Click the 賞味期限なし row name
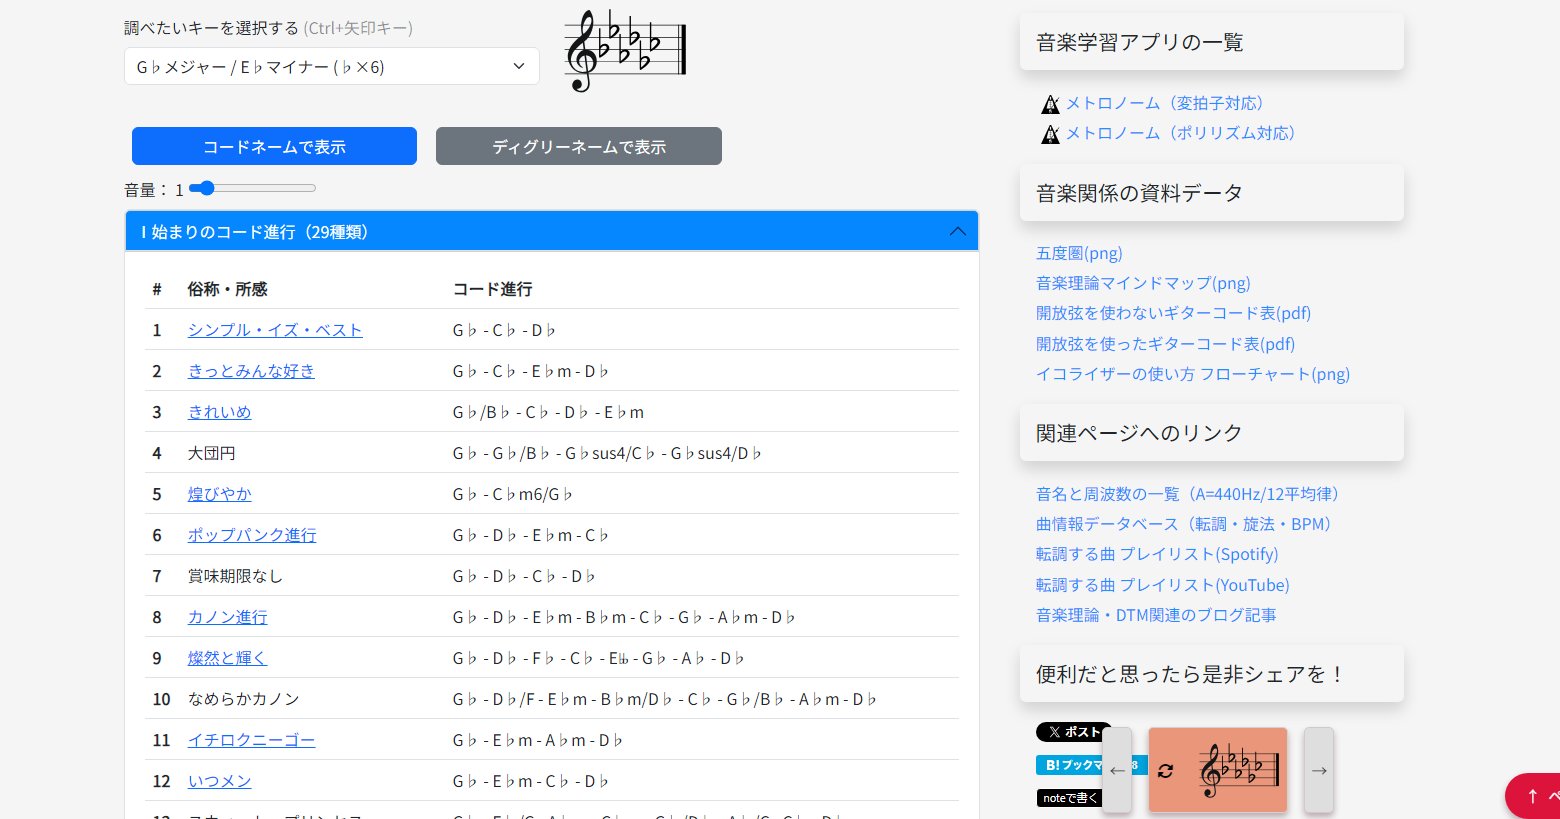 point(235,576)
